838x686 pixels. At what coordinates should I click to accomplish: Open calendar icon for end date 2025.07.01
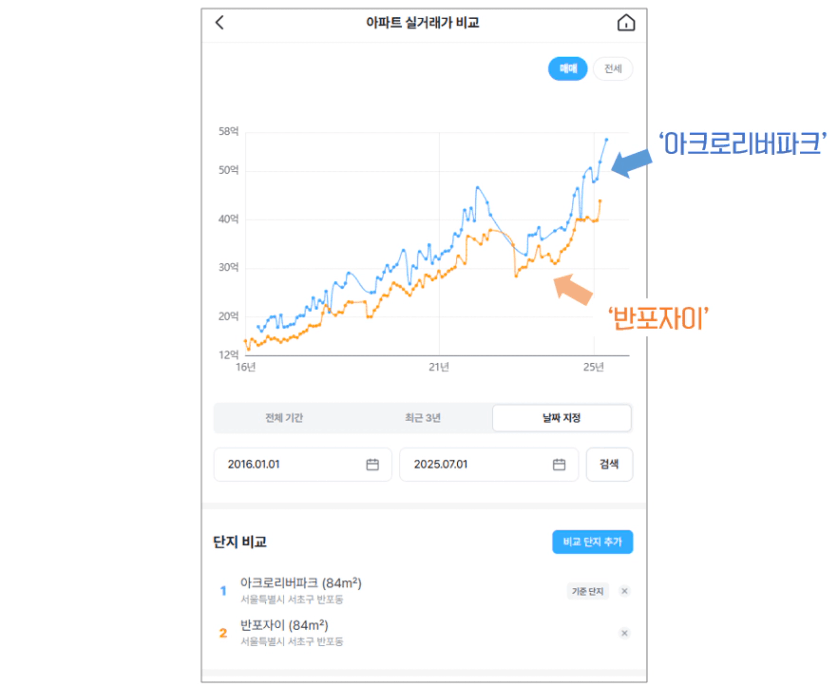[x=559, y=465]
